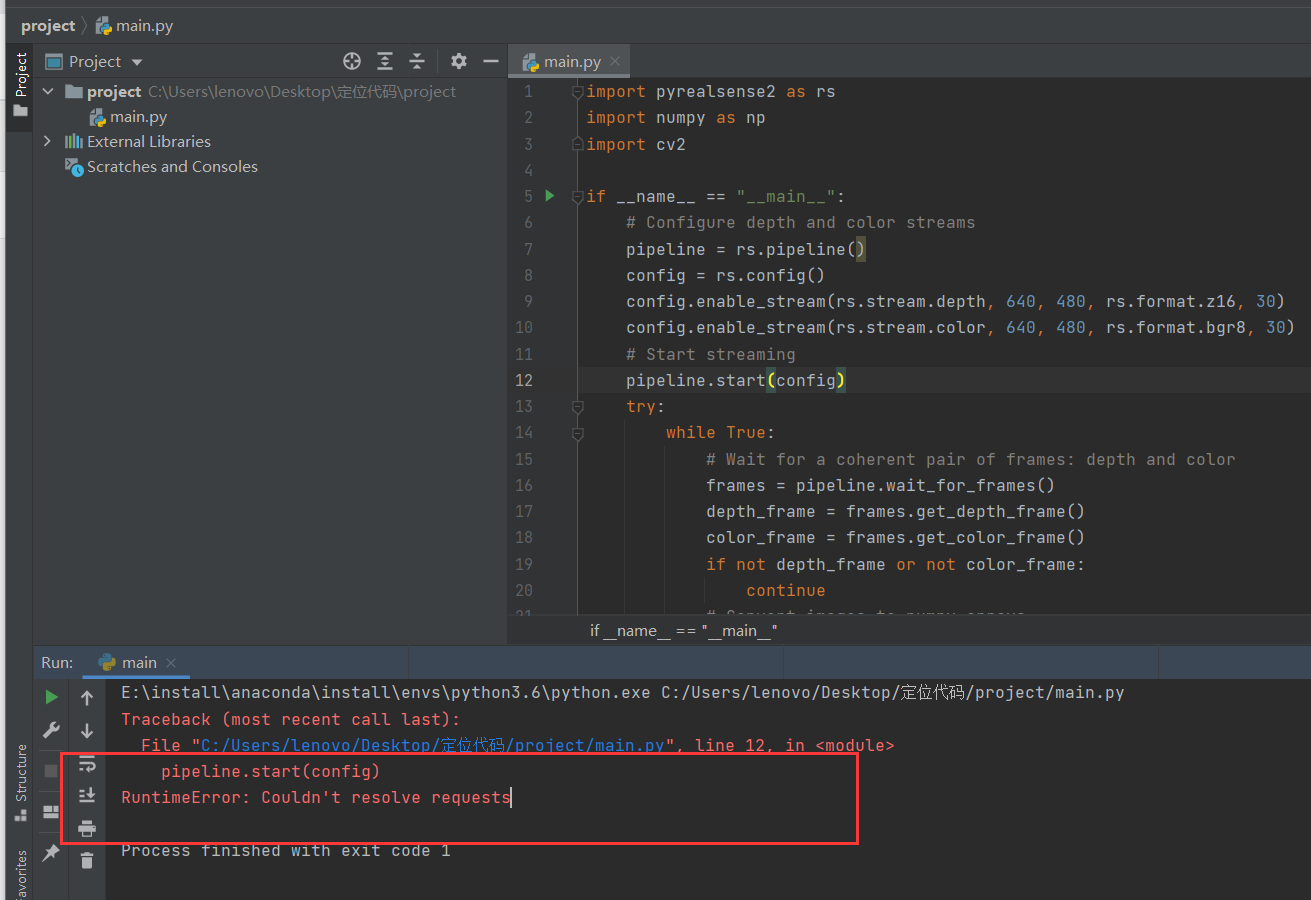1311x900 pixels.
Task: Open Project panel settings with the gear icon
Action: click(x=458, y=61)
